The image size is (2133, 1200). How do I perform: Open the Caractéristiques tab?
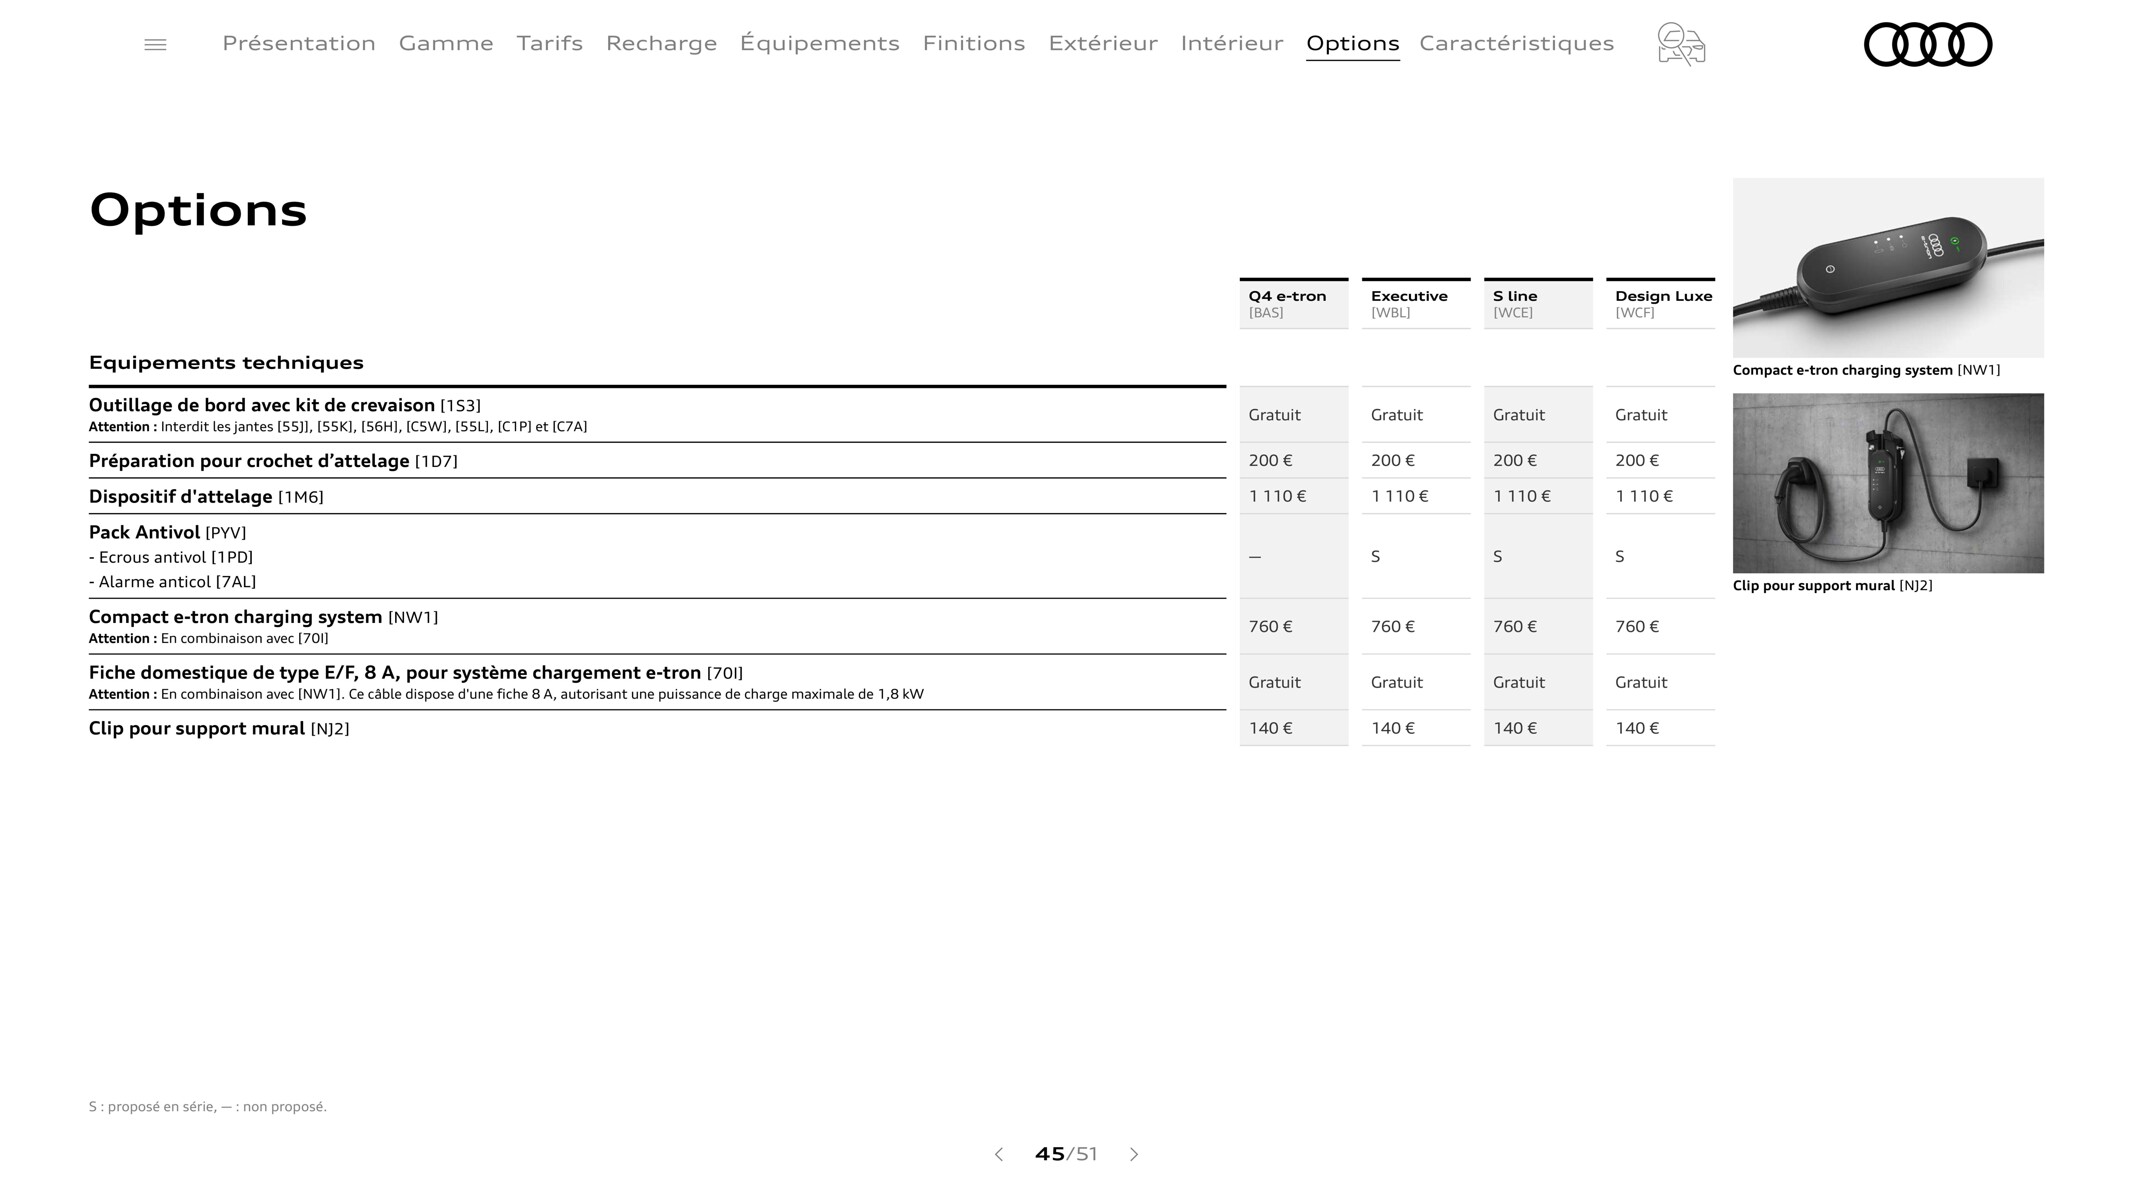tap(1517, 43)
